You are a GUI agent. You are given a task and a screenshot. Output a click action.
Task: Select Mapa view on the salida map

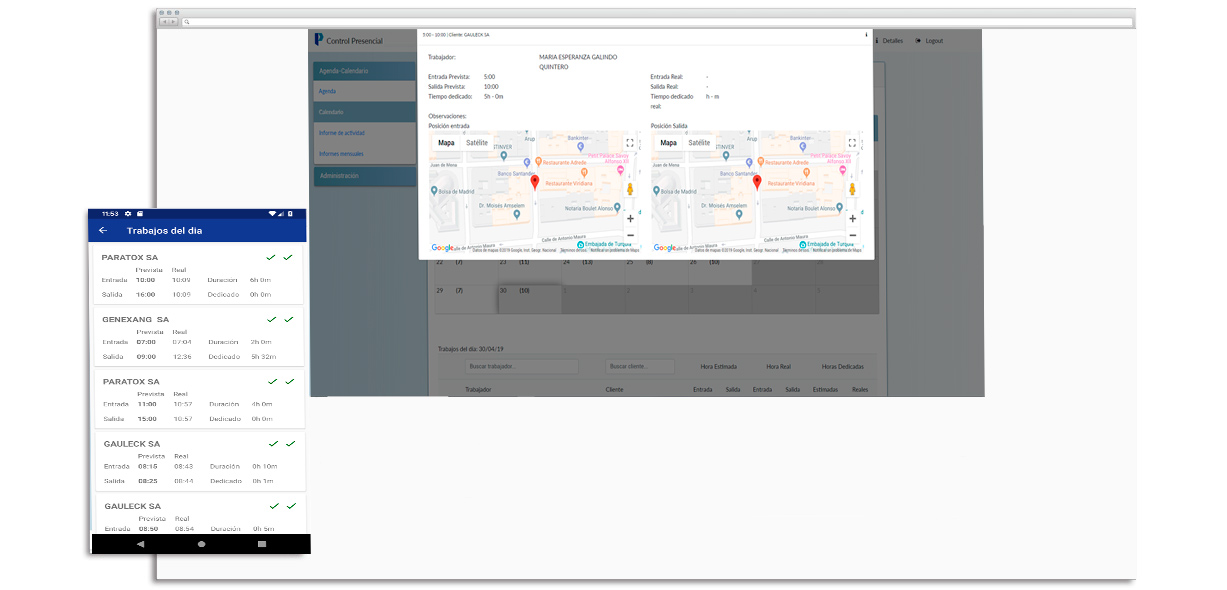point(668,143)
